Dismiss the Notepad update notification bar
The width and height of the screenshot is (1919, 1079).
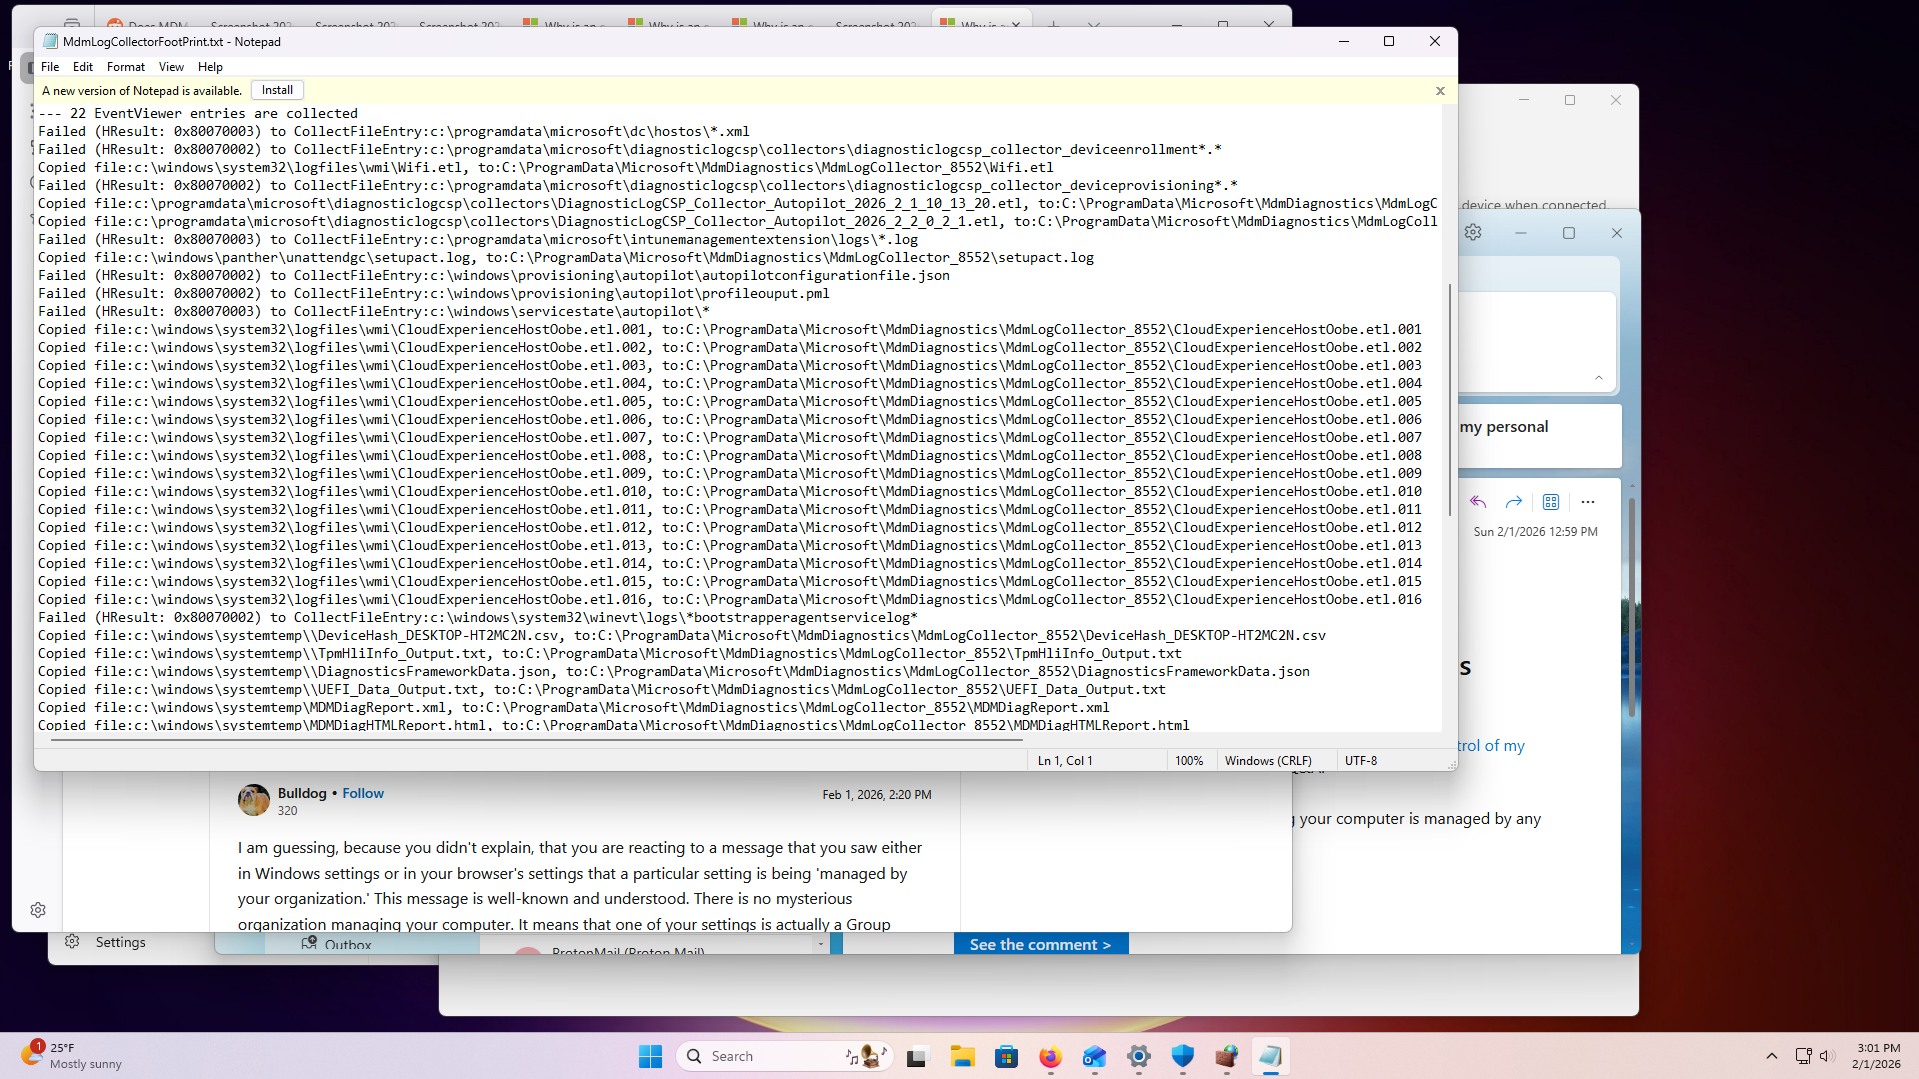coord(1440,91)
